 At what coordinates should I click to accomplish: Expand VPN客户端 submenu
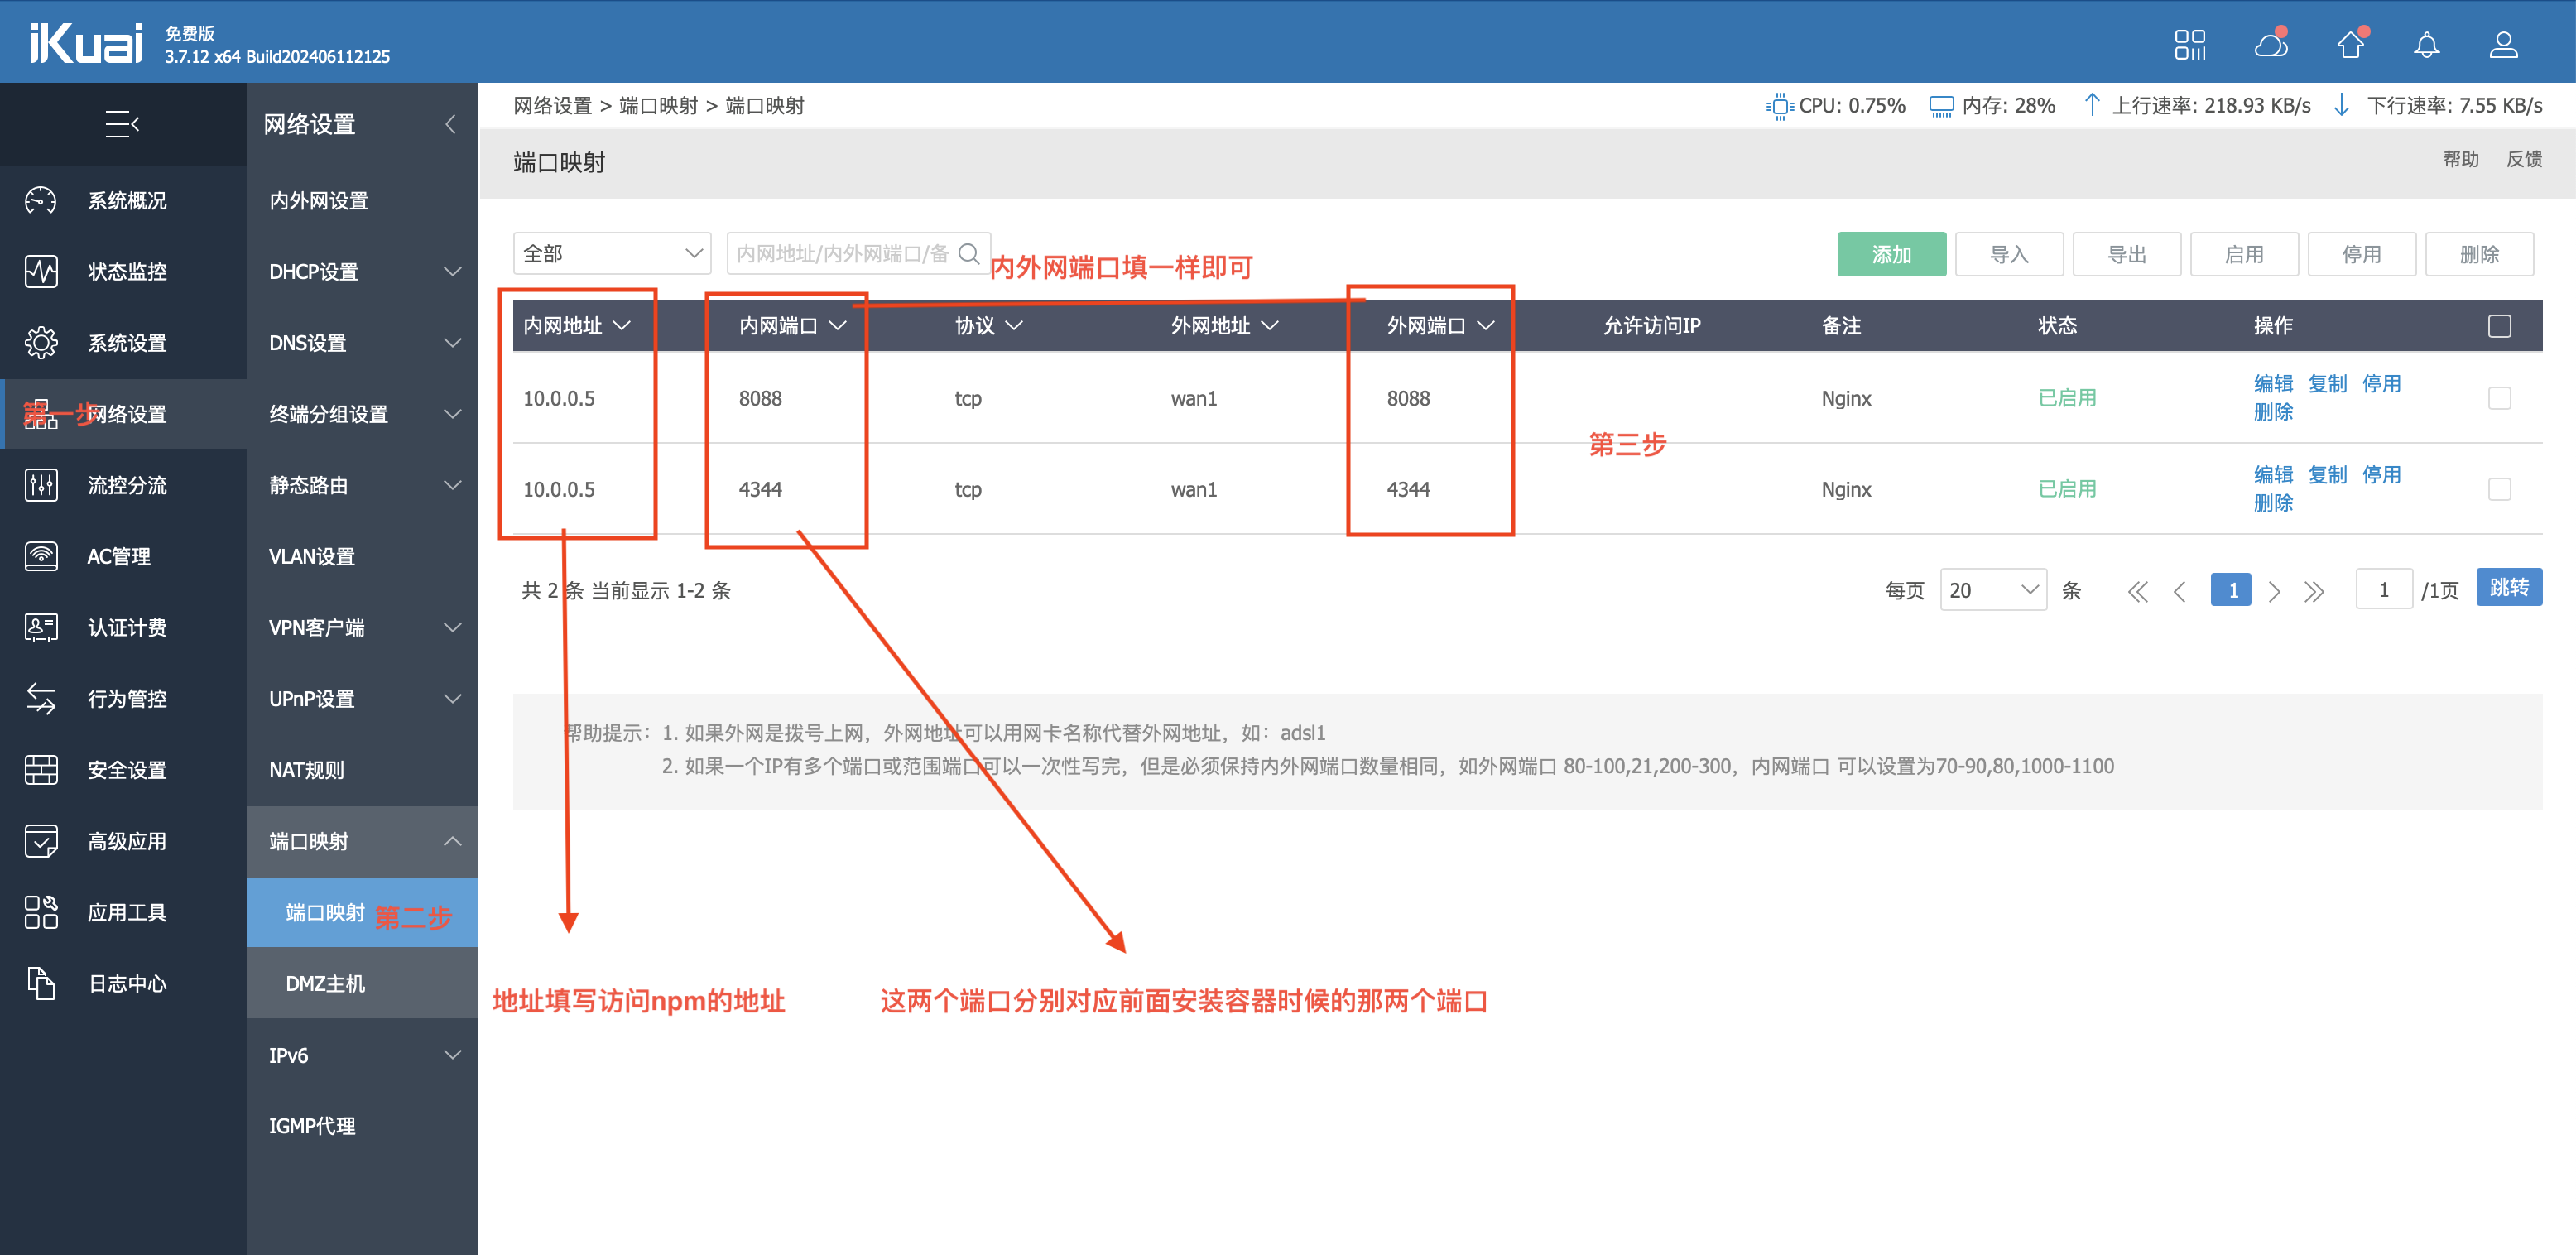pyautogui.click(x=453, y=627)
